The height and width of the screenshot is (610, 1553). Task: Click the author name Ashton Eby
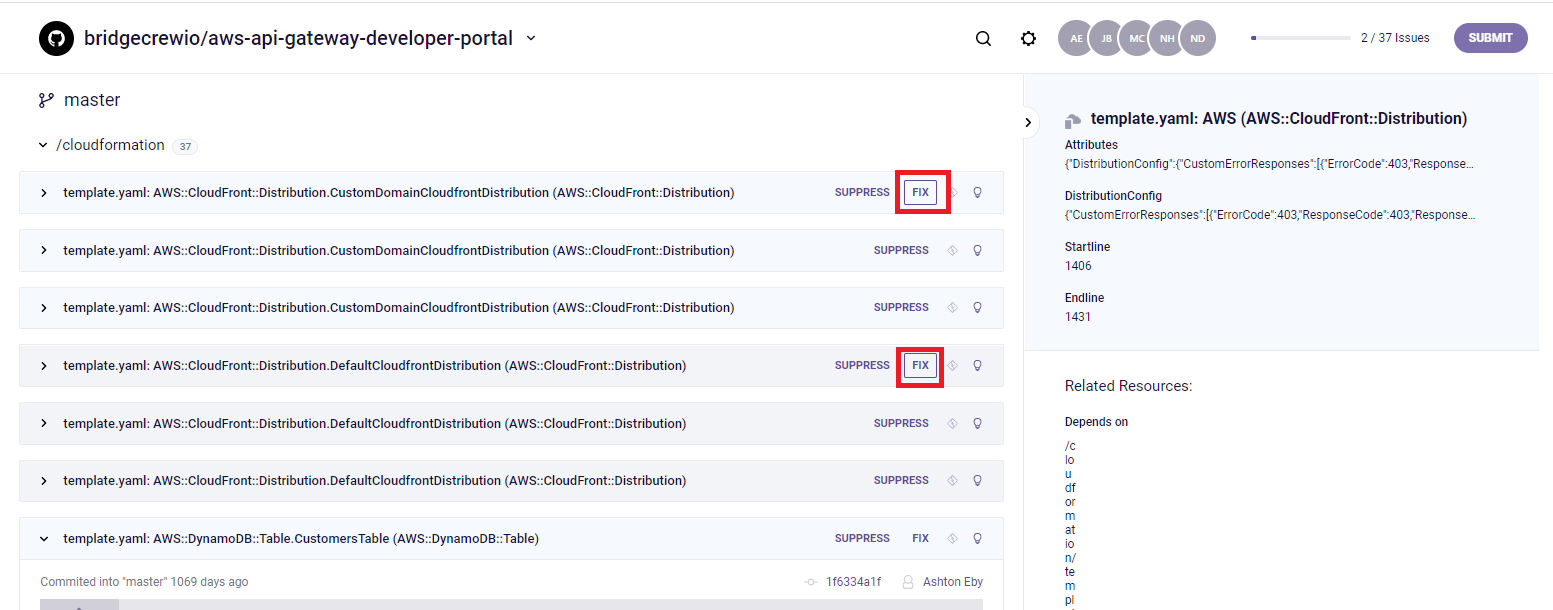[x=953, y=582]
